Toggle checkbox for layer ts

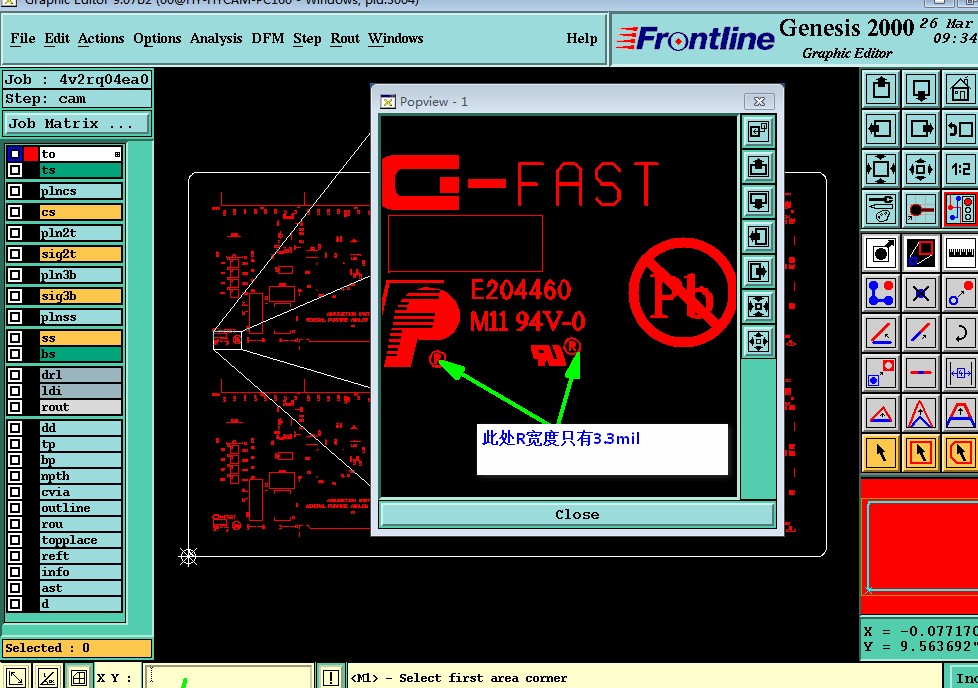coord(15,170)
